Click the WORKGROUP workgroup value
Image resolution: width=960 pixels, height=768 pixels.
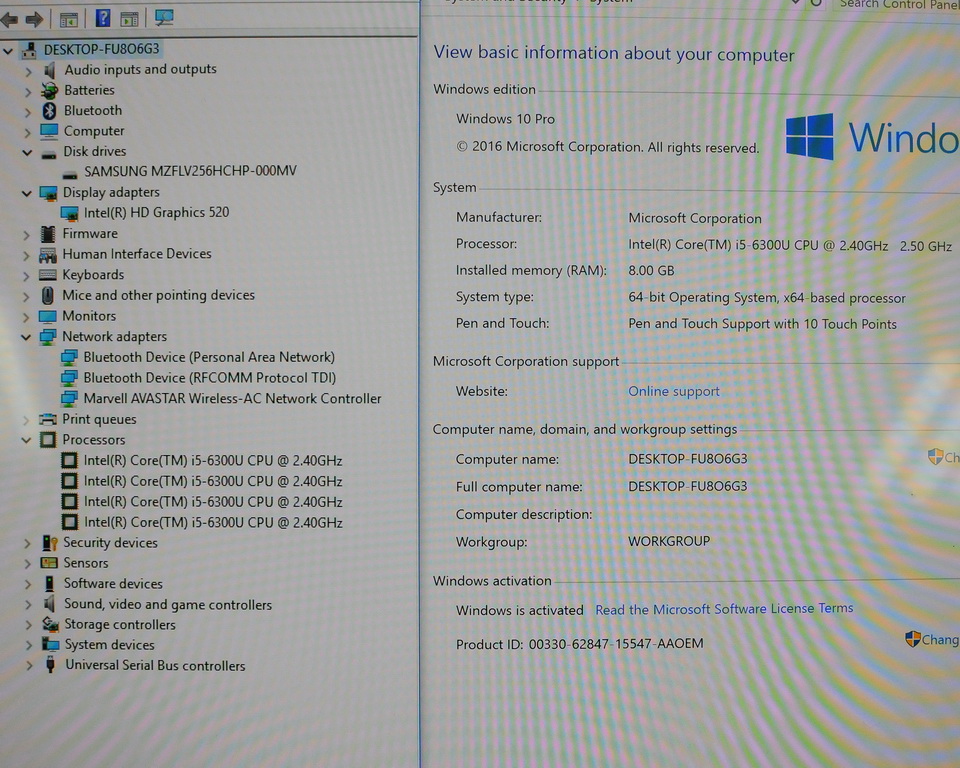tap(669, 541)
